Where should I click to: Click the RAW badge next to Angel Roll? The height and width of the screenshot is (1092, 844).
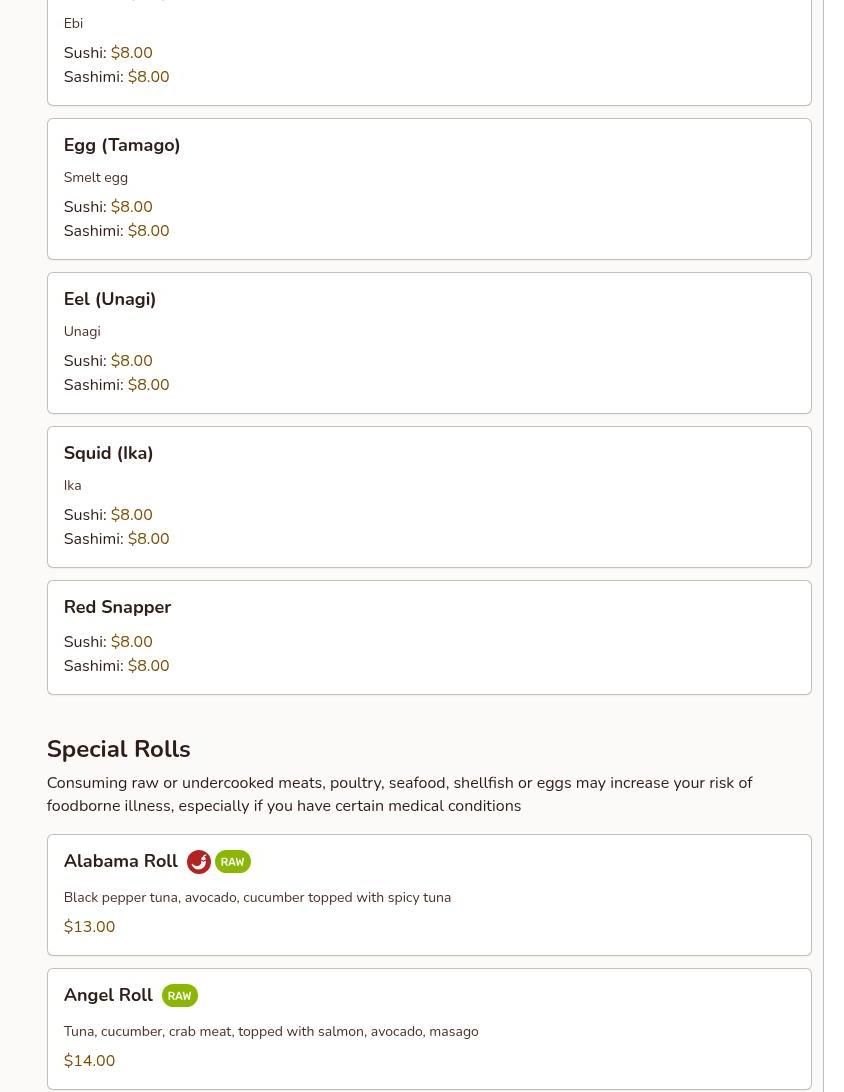180,996
